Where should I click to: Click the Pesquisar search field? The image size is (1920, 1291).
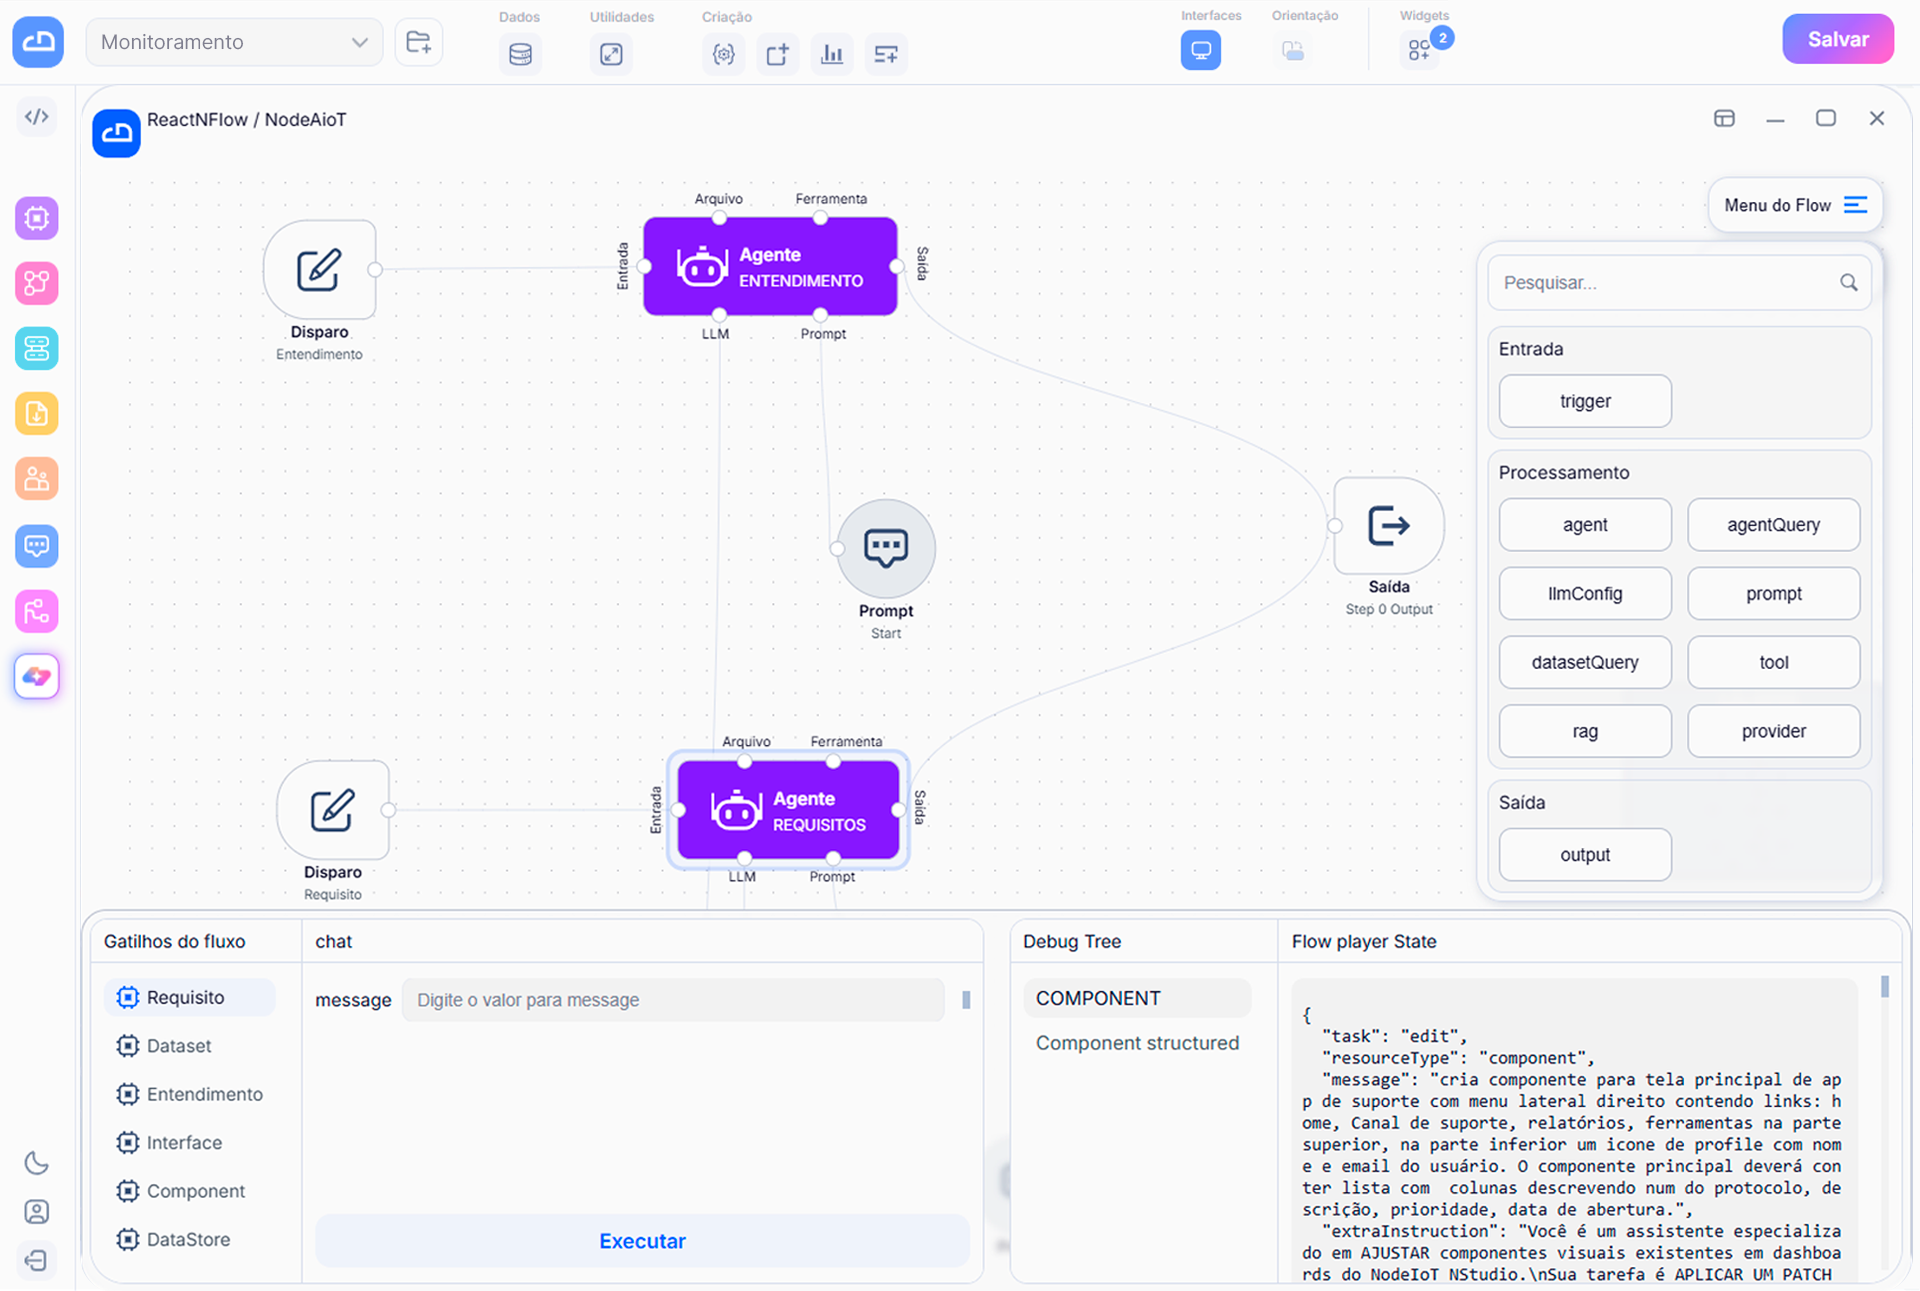[x=1666, y=283]
